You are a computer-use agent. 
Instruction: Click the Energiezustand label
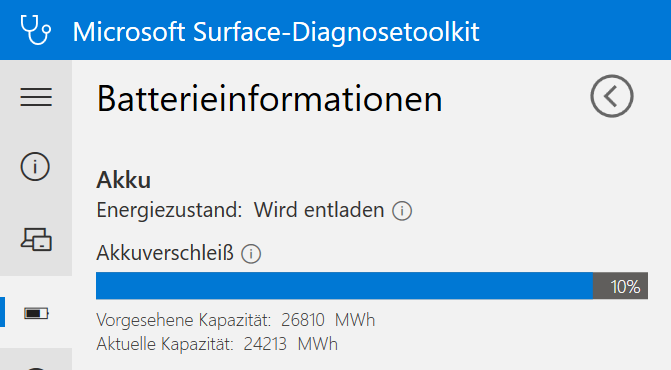[x=169, y=210]
